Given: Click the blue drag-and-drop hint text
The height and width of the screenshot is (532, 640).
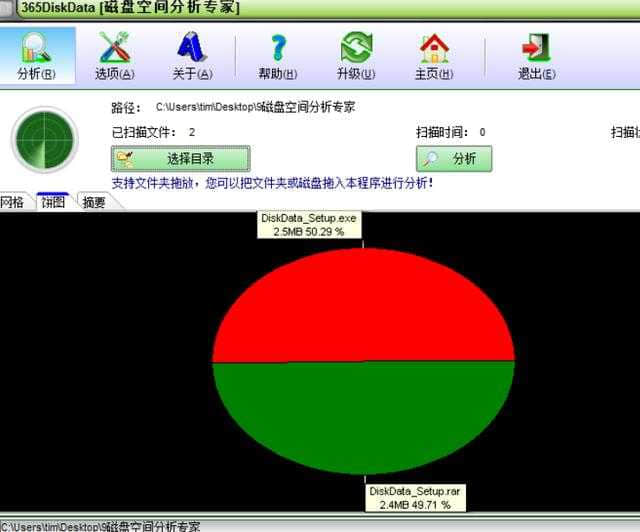Looking at the screenshot, I should click(271, 184).
